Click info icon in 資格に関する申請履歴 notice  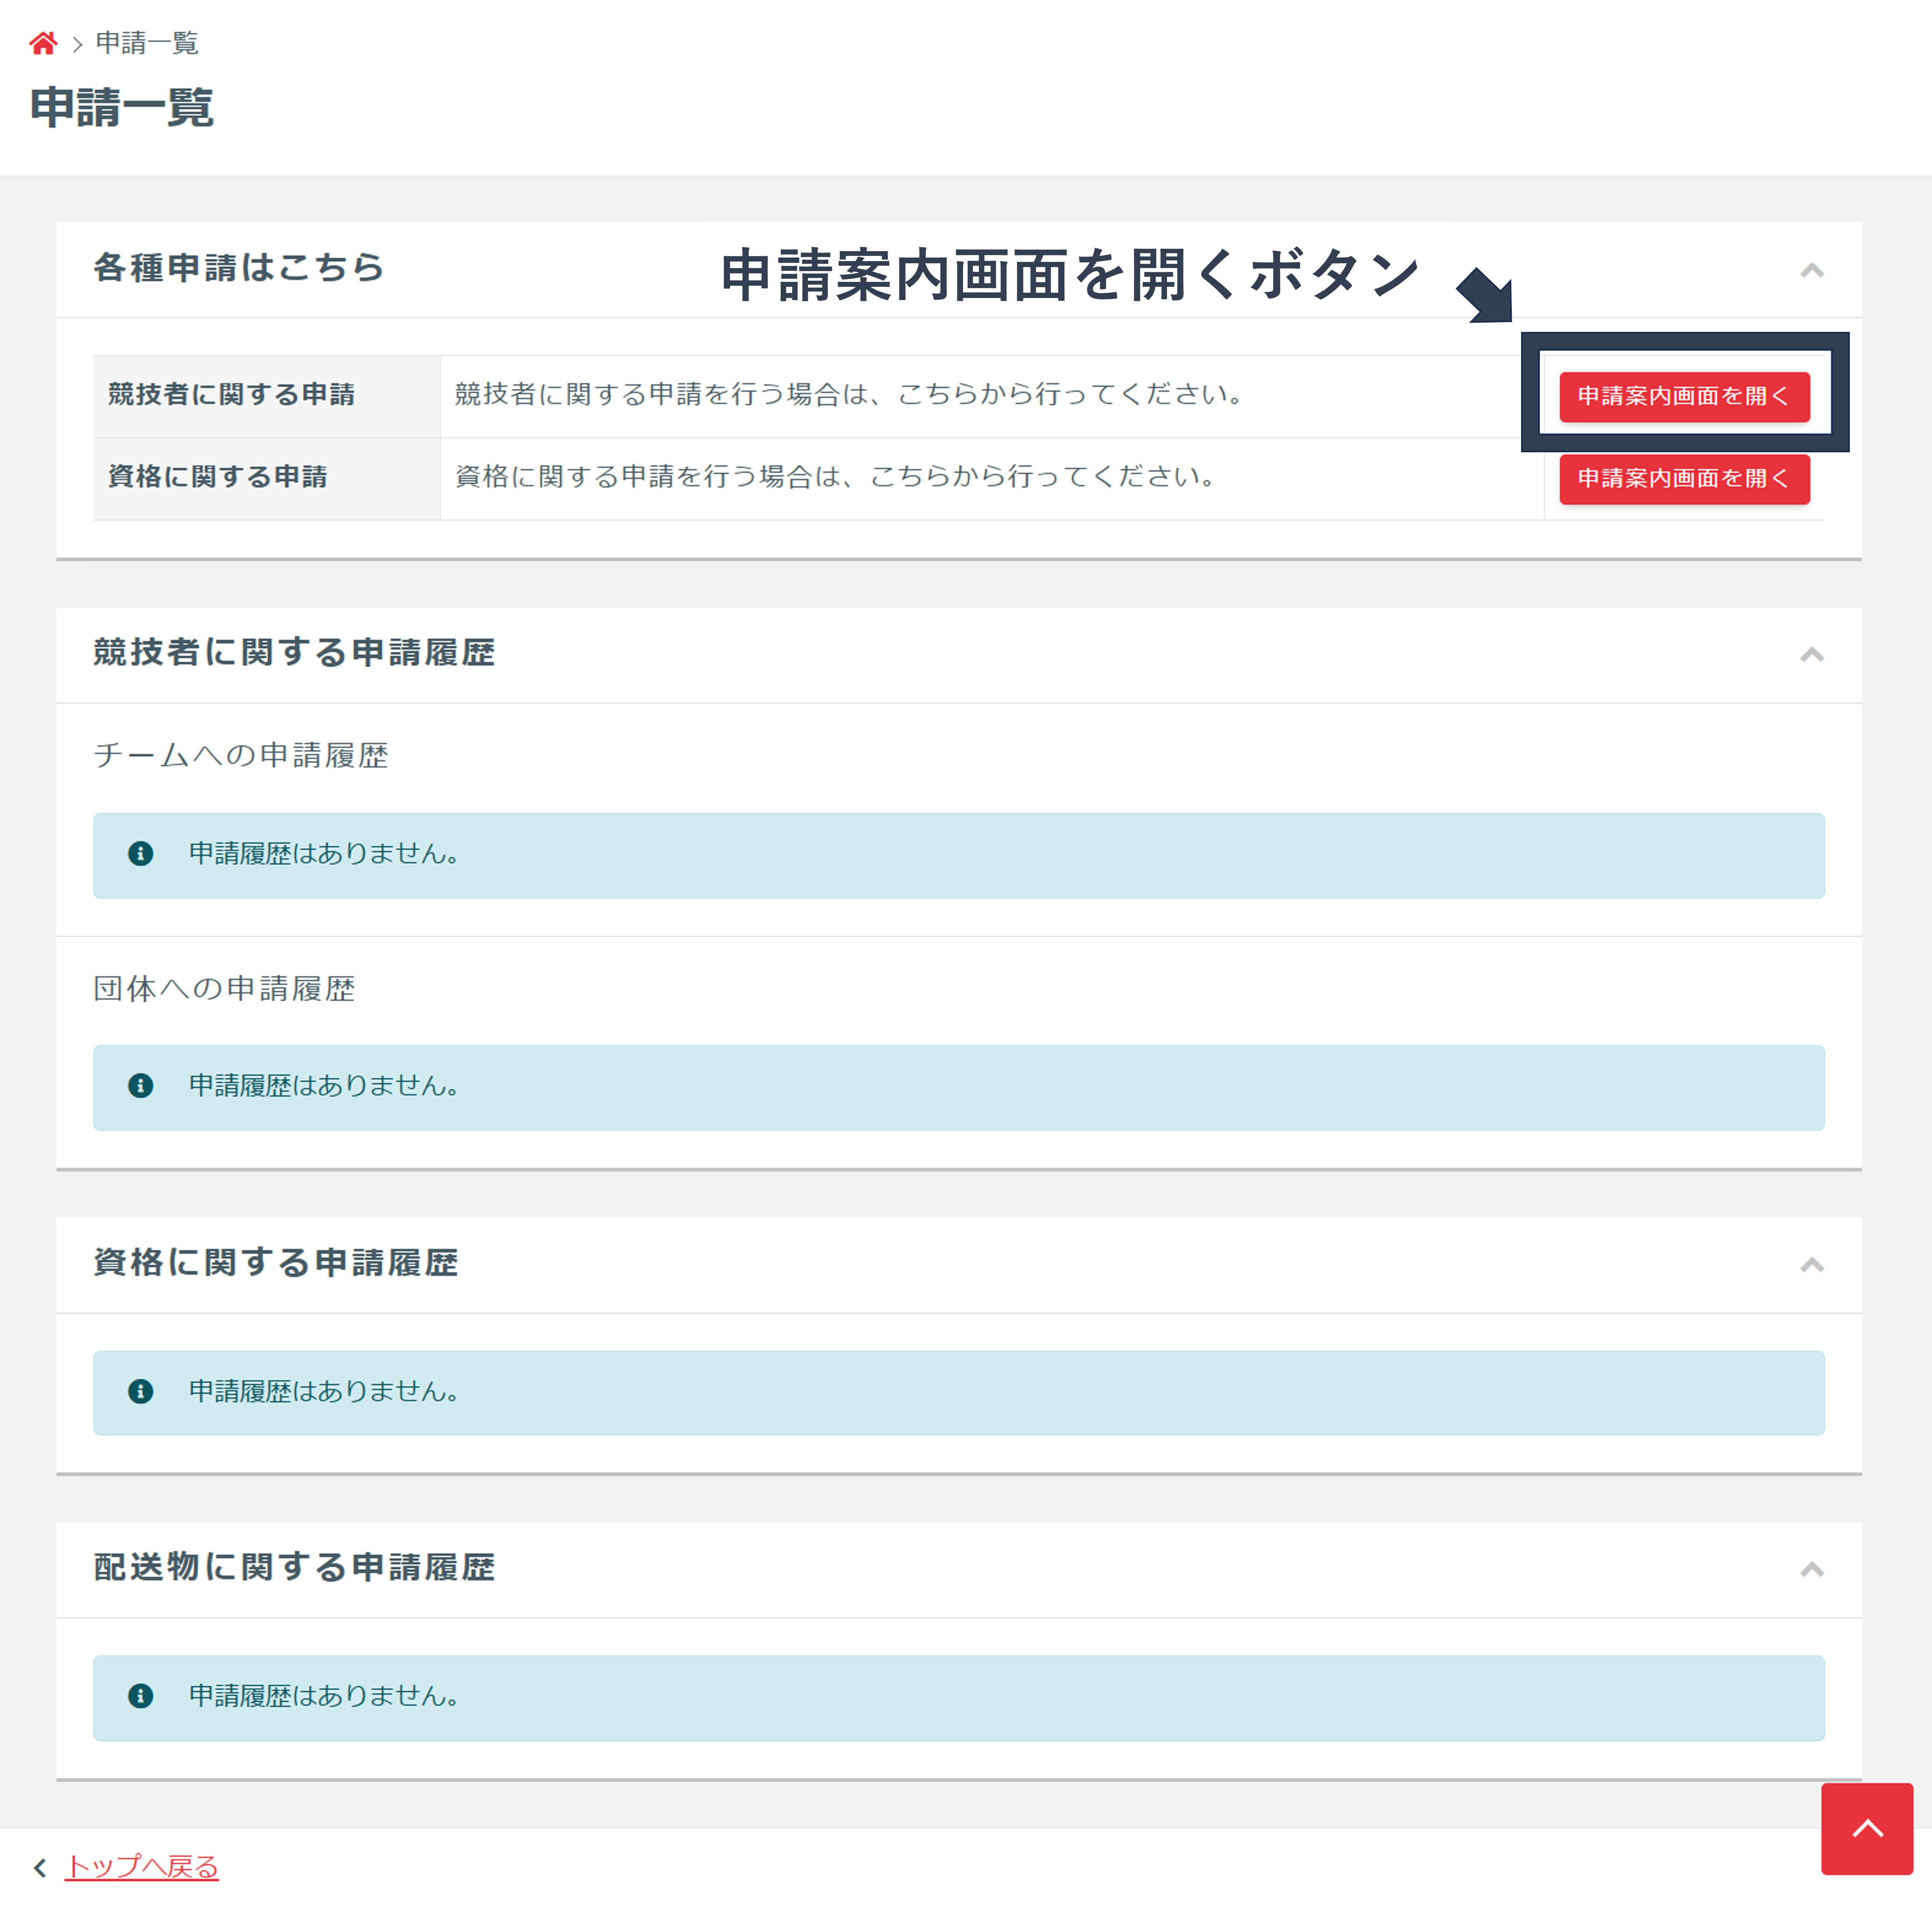141,1391
